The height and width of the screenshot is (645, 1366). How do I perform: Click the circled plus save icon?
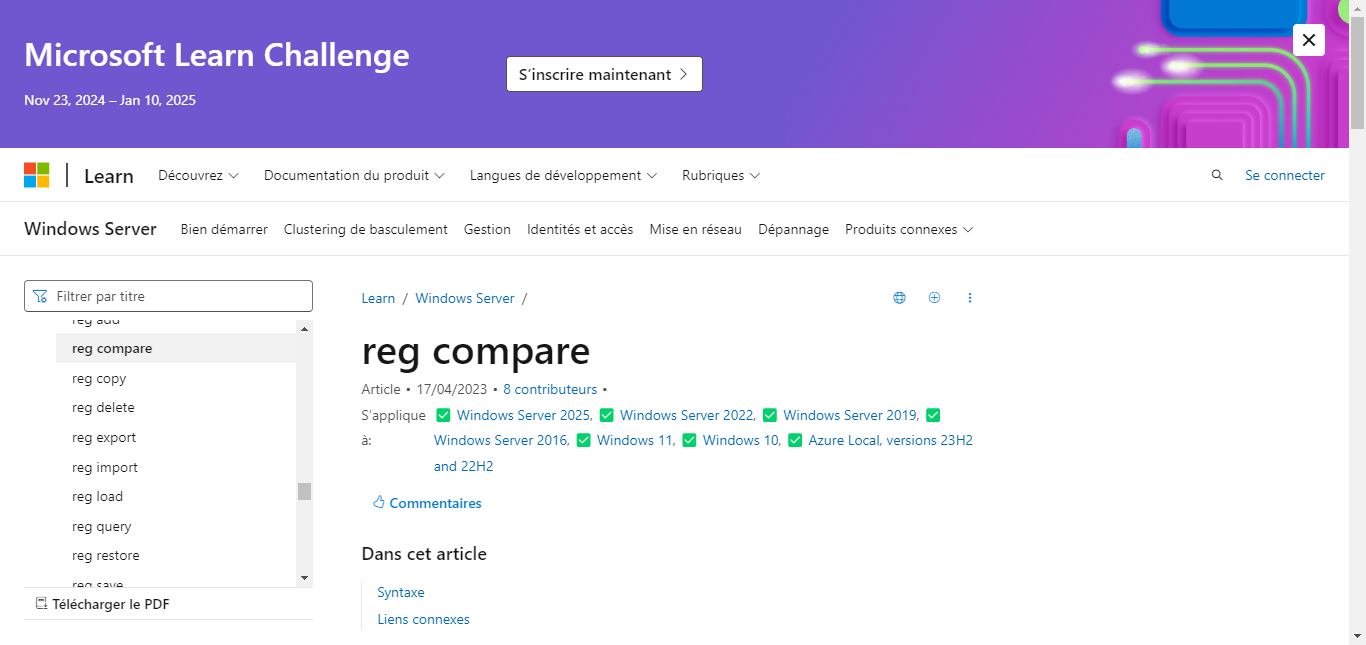(x=934, y=298)
